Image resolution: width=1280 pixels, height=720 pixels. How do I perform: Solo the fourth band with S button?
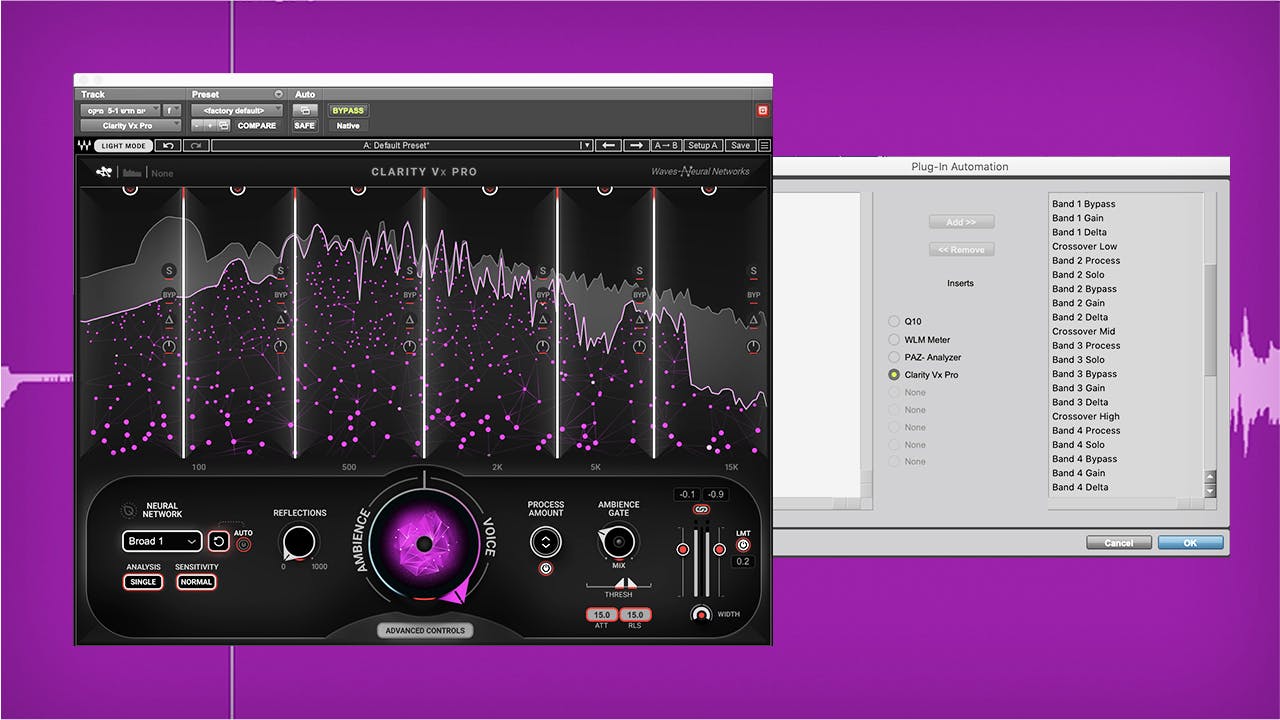pyautogui.click(x=543, y=271)
